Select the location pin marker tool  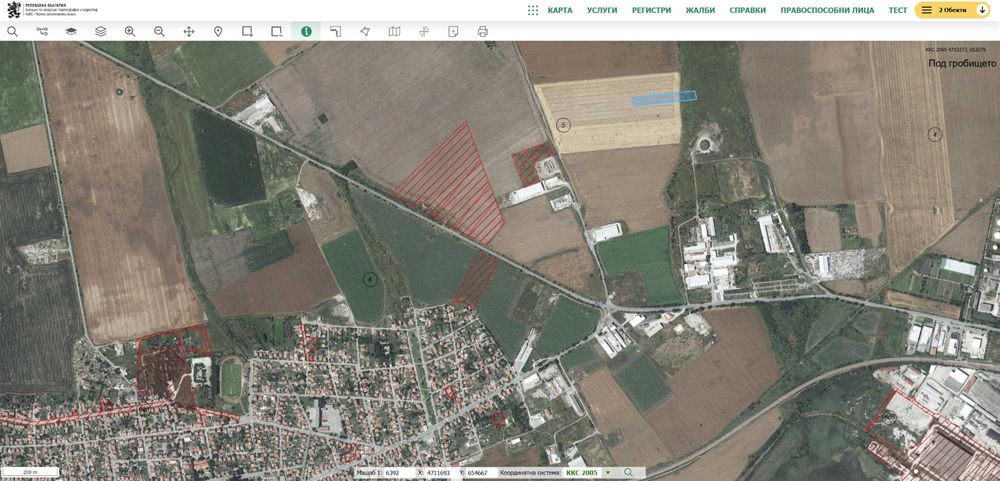point(218,31)
